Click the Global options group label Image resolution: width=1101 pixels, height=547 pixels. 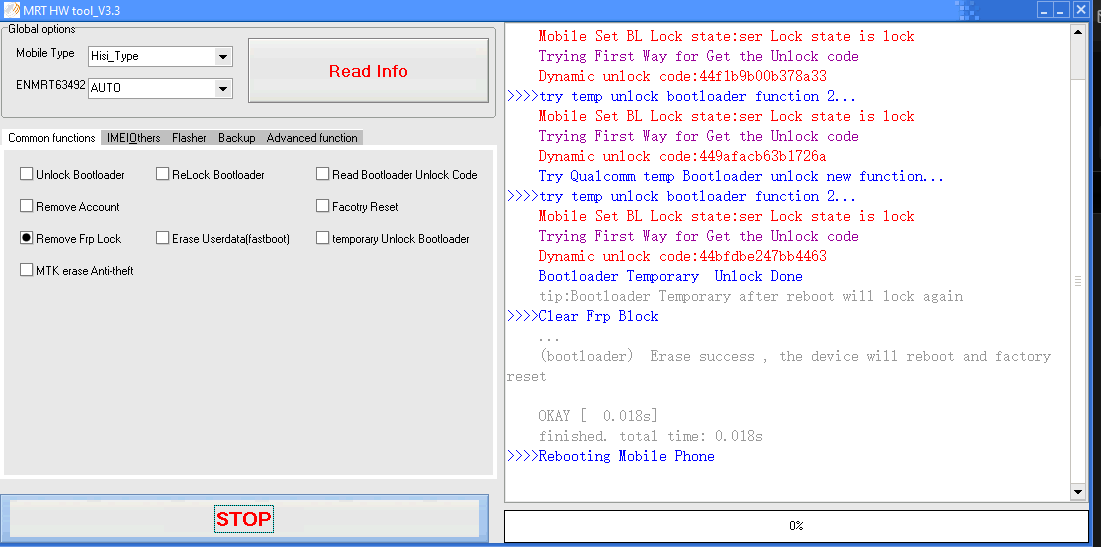tap(41, 29)
